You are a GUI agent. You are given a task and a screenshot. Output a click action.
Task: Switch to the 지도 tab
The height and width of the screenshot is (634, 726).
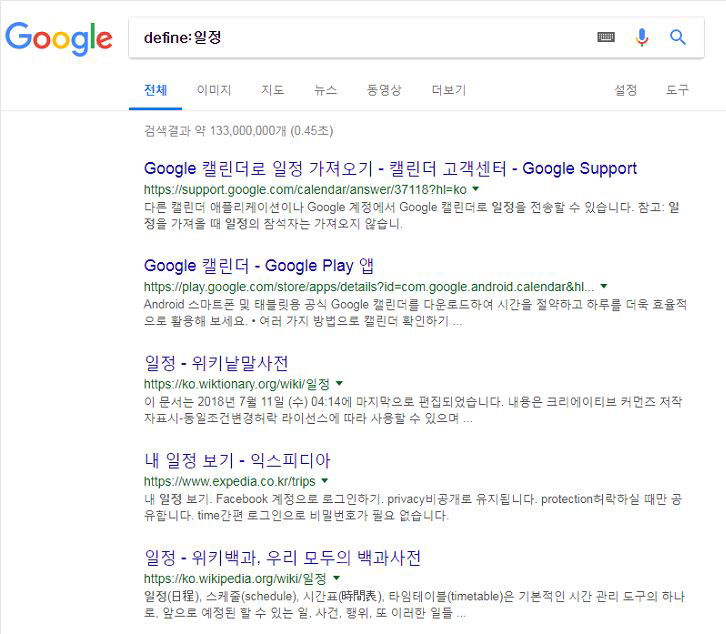(x=273, y=90)
